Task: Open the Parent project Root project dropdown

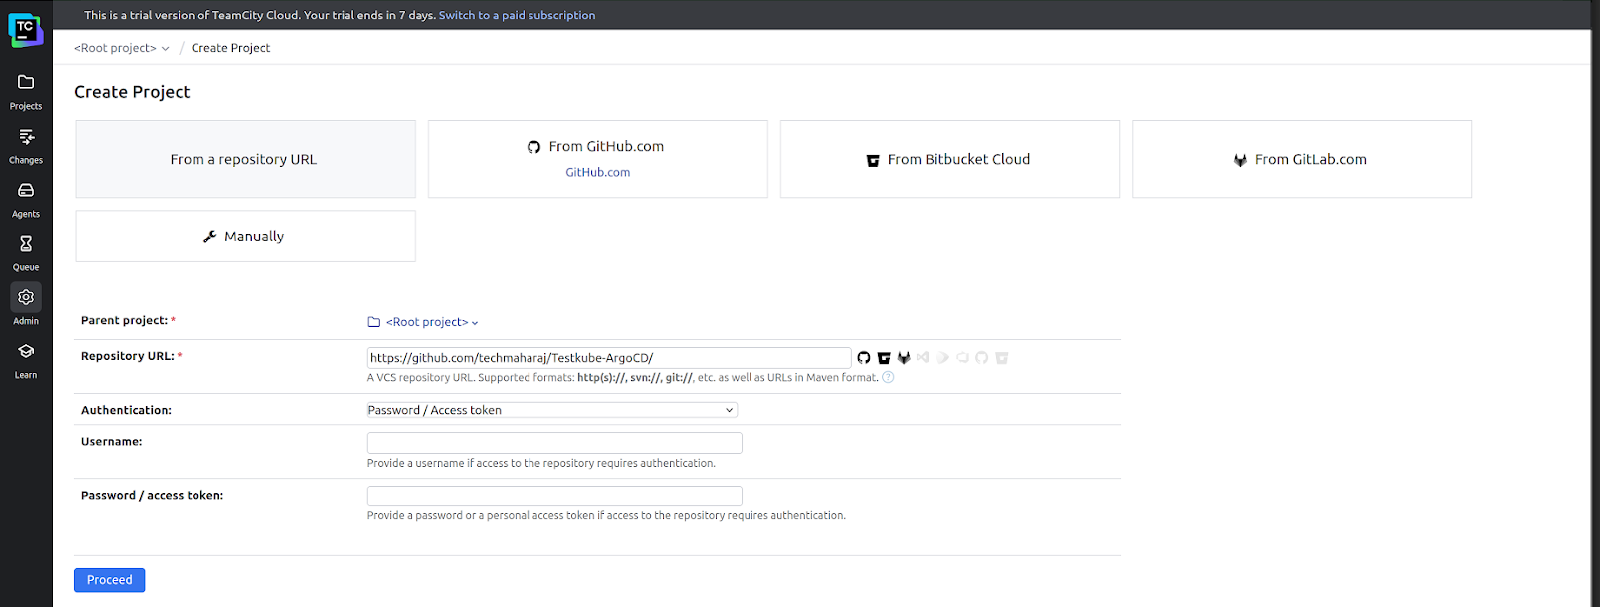Action: 432,322
